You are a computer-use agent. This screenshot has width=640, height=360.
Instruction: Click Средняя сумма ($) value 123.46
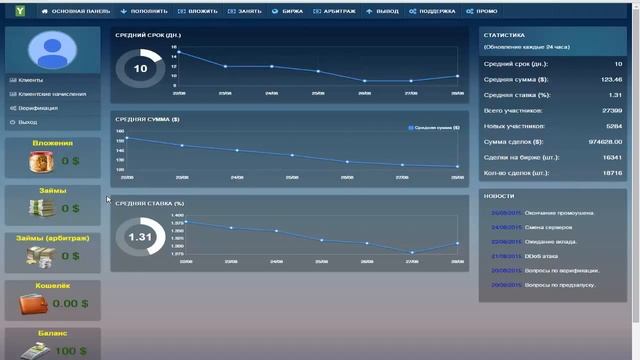pos(611,80)
